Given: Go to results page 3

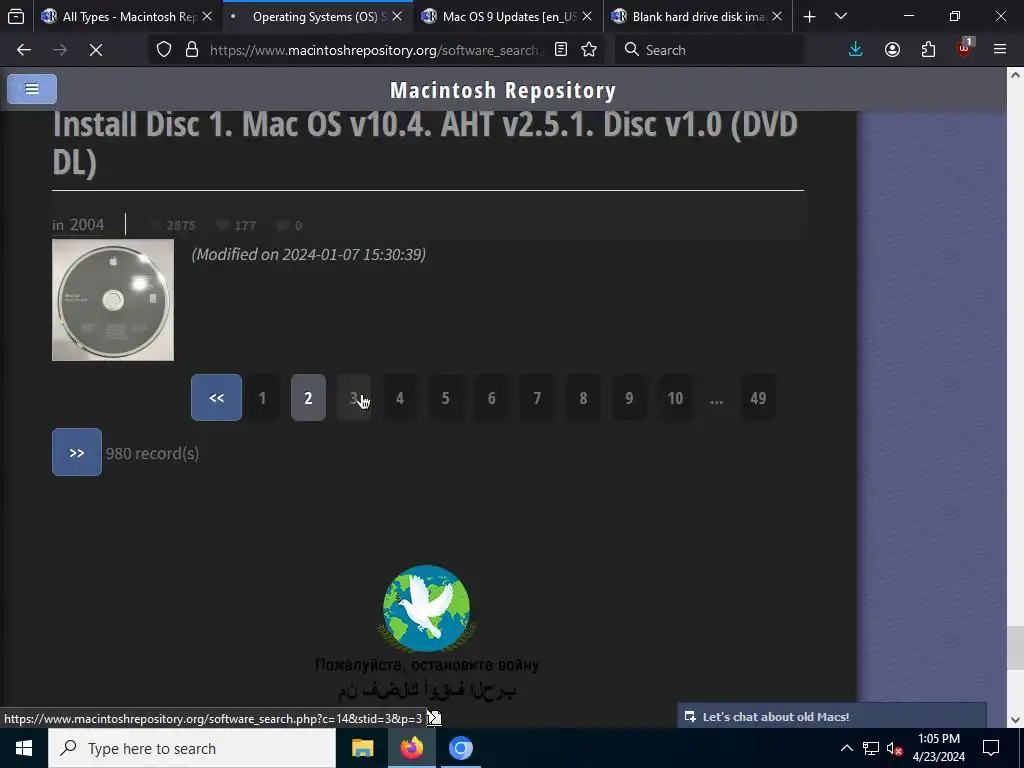Looking at the screenshot, I should point(353,398).
